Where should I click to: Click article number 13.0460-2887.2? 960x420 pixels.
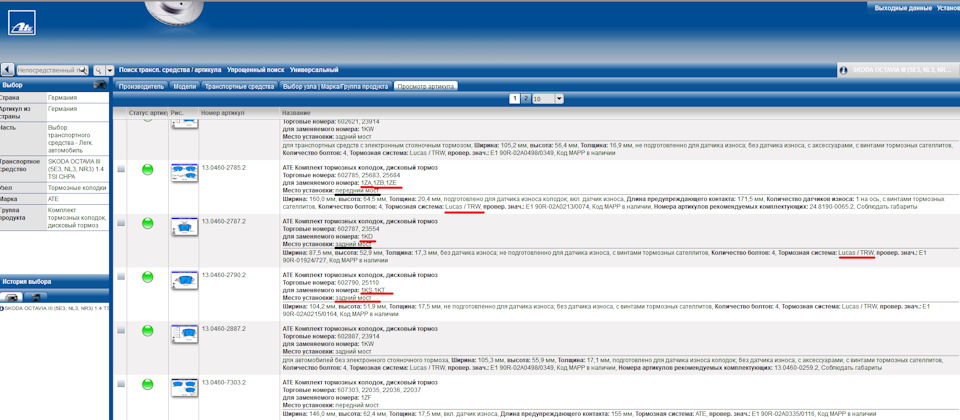tap(223, 329)
